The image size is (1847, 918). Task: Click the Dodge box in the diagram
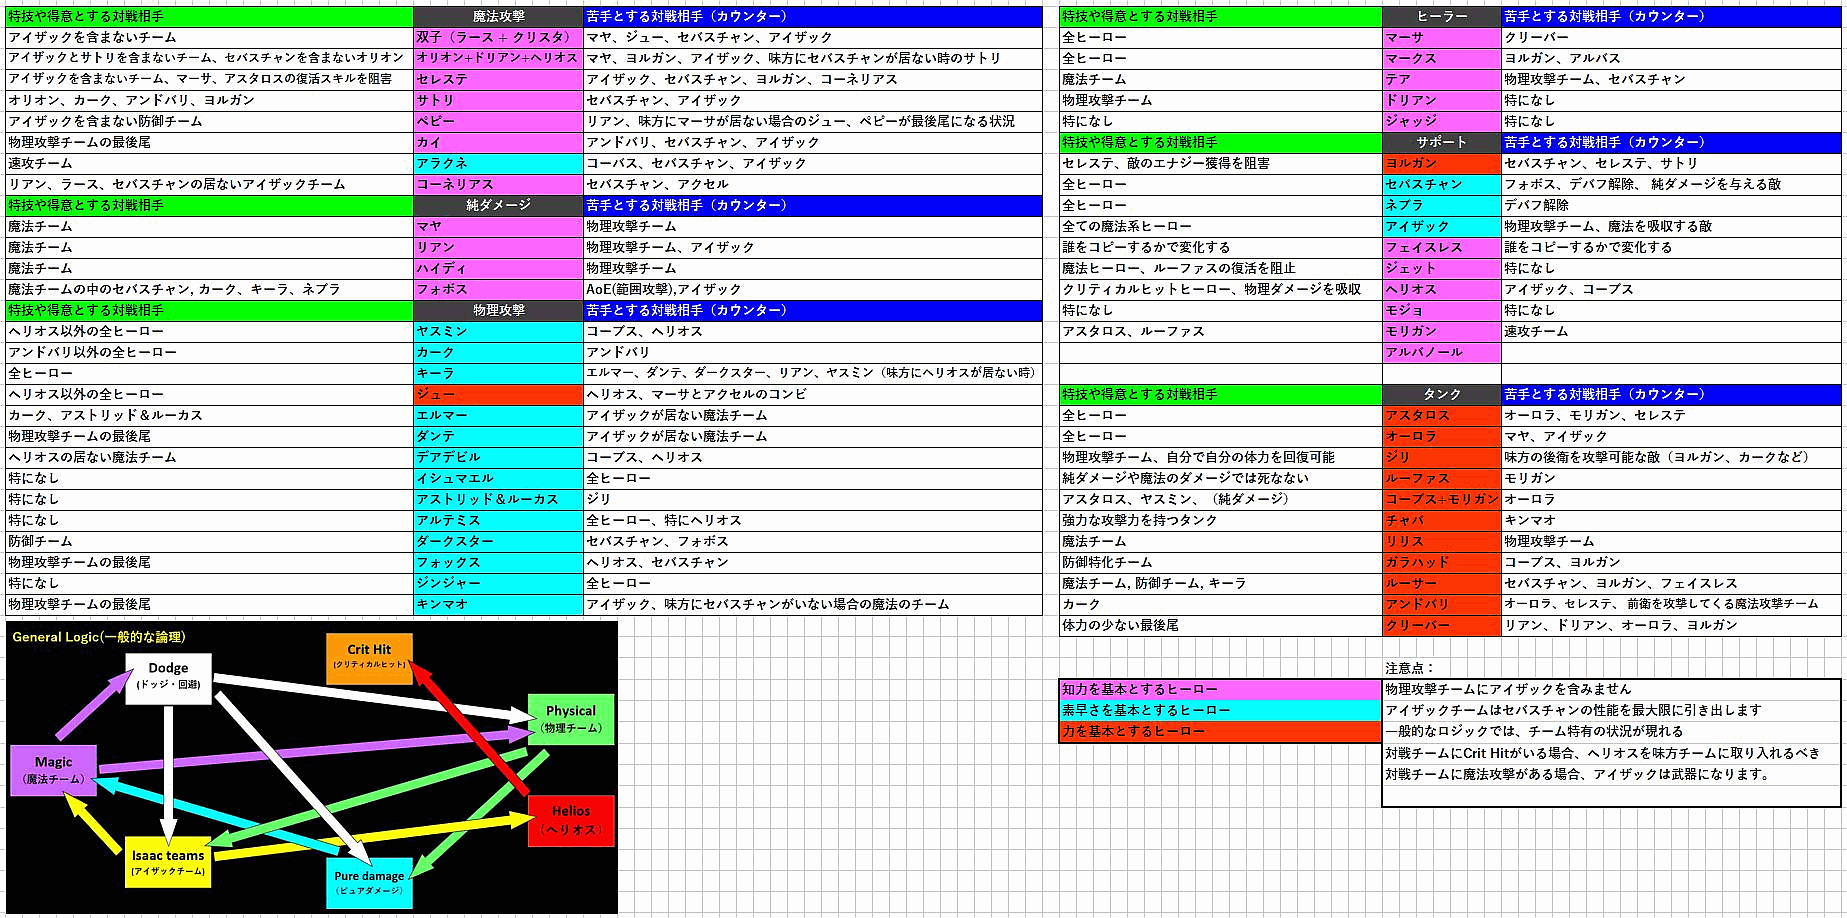[168, 678]
